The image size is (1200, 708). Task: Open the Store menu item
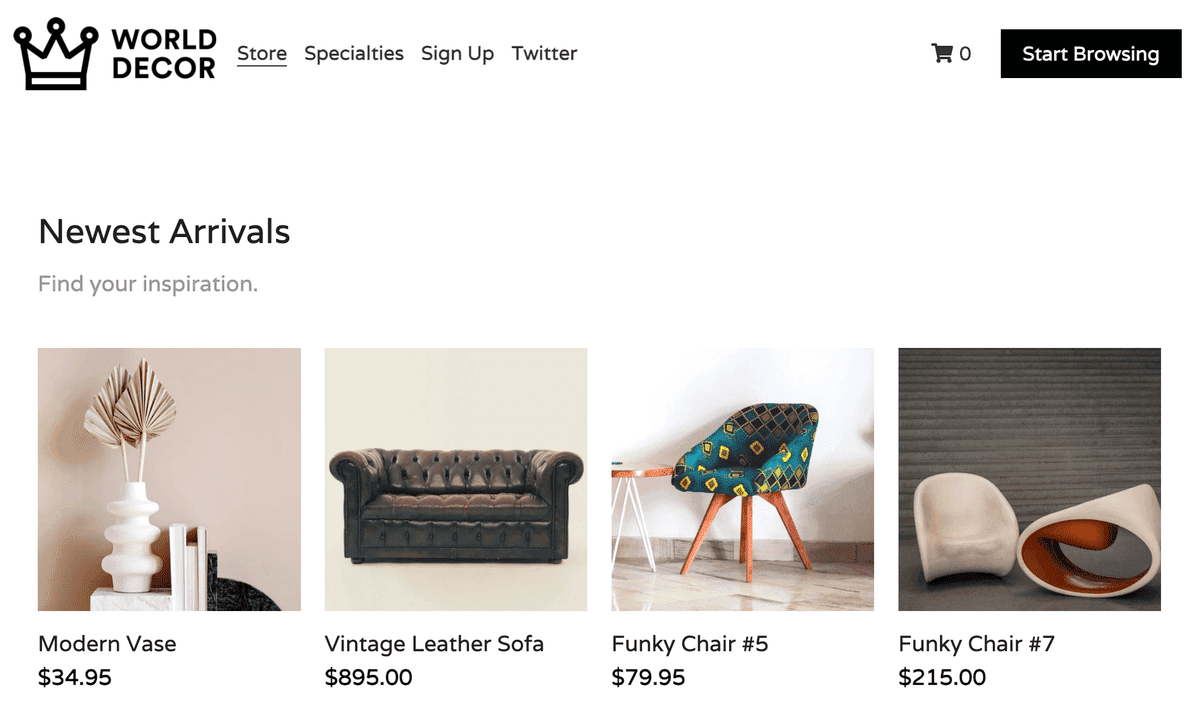click(x=262, y=54)
